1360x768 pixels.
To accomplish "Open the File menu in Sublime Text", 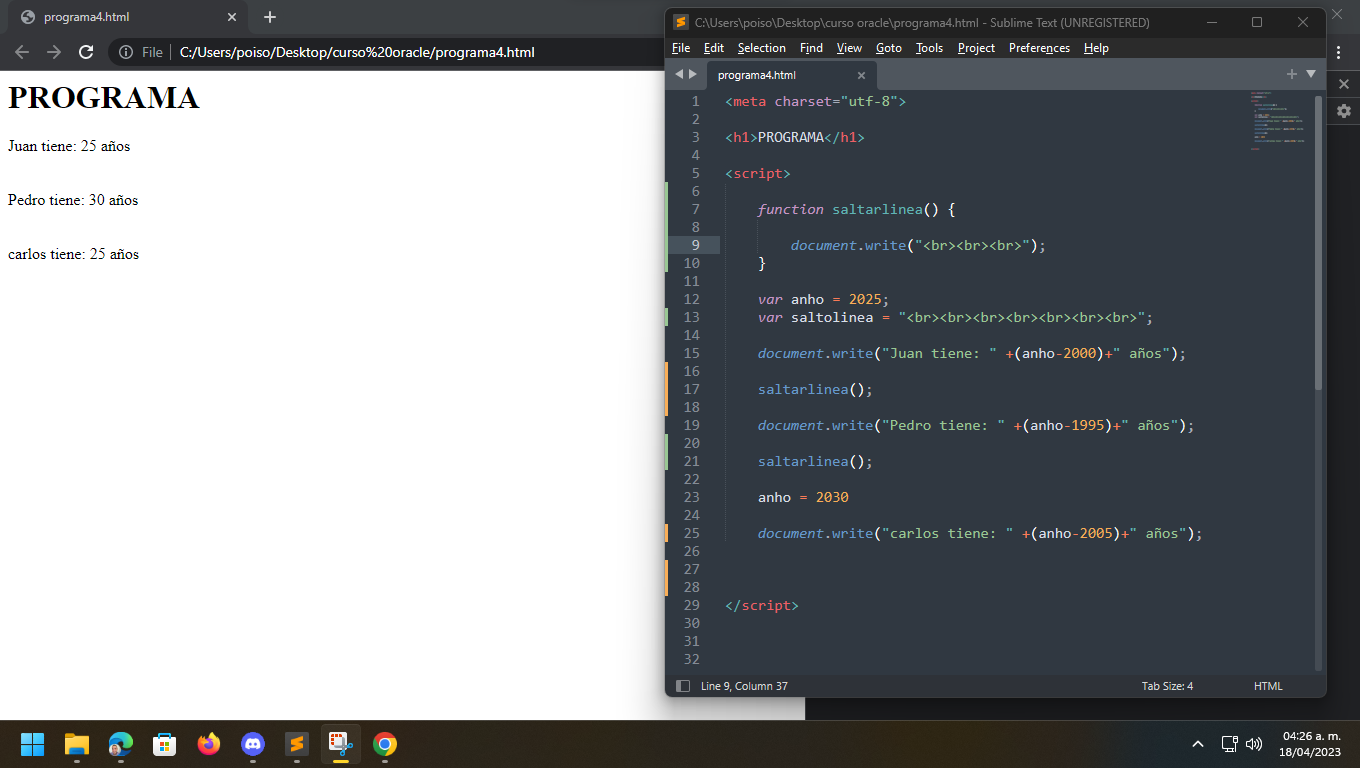I will pos(681,48).
